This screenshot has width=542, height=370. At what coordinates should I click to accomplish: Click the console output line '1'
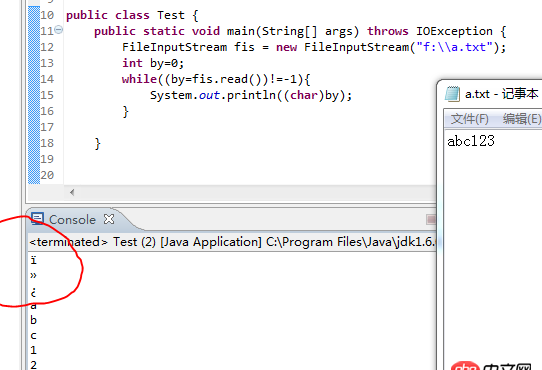point(33,350)
